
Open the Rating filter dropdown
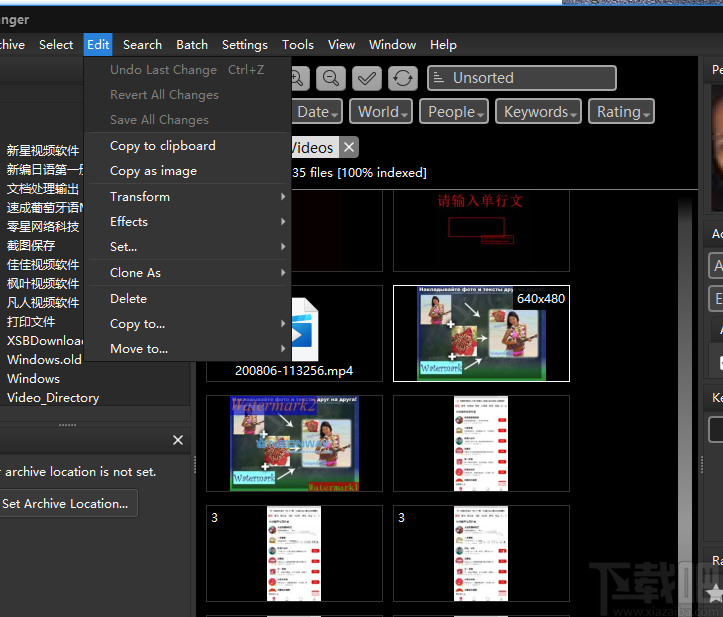pyautogui.click(x=621, y=112)
